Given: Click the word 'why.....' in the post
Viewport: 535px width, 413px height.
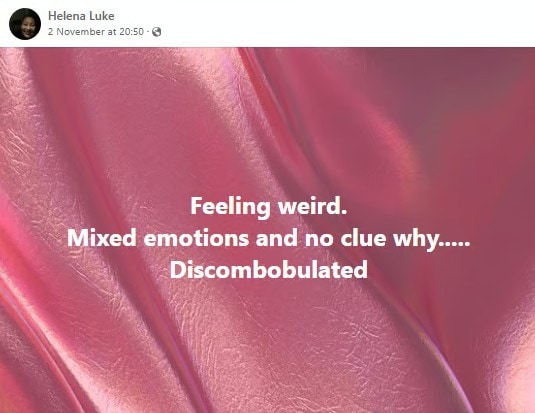Looking at the screenshot, I should (432, 239).
